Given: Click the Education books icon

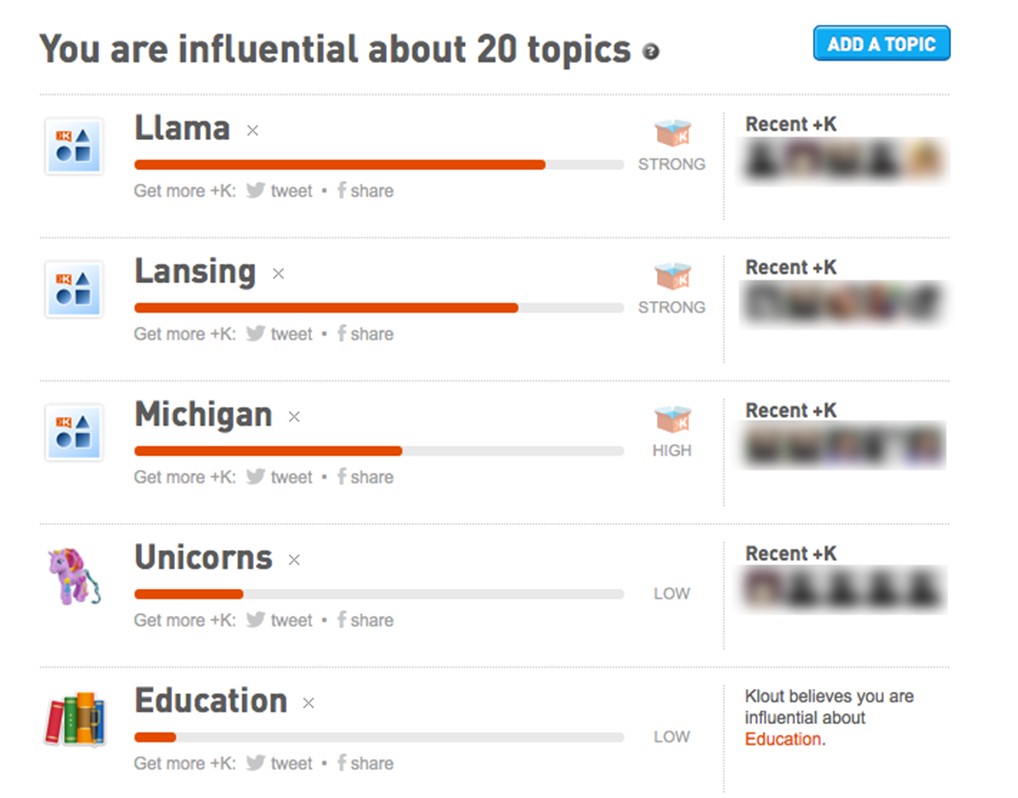Looking at the screenshot, I should coord(74,718).
